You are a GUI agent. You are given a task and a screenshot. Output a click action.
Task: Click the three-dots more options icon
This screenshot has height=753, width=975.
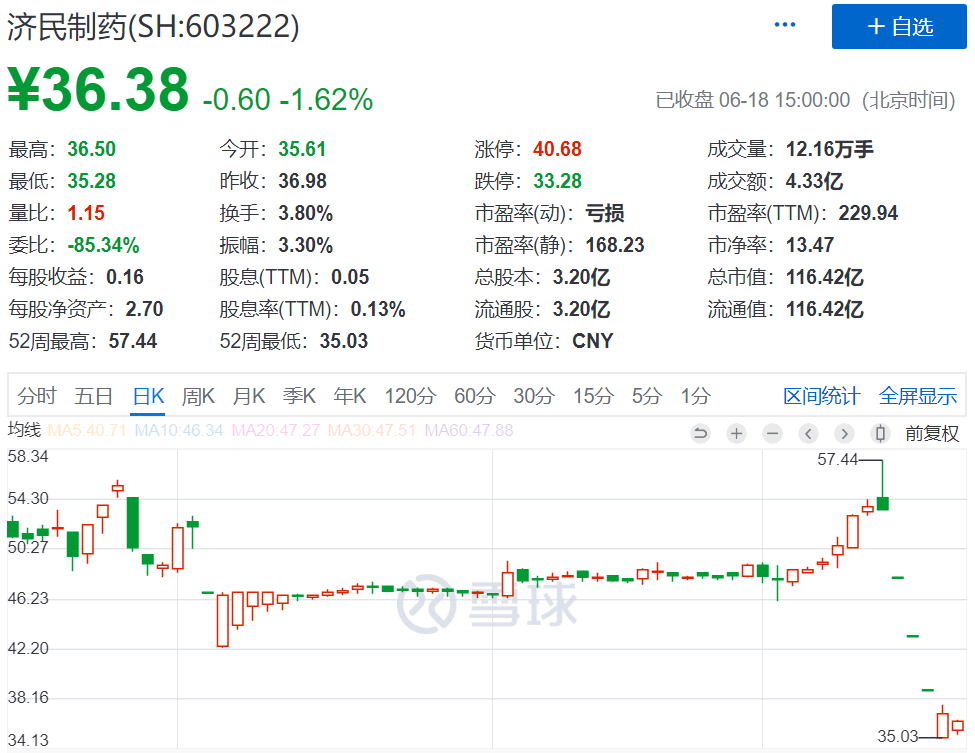(784, 24)
